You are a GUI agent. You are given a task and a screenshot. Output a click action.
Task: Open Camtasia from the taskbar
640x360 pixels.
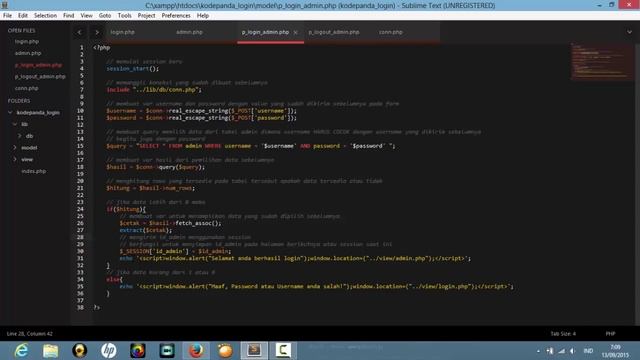pyautogui.click(x=283, y=351)
